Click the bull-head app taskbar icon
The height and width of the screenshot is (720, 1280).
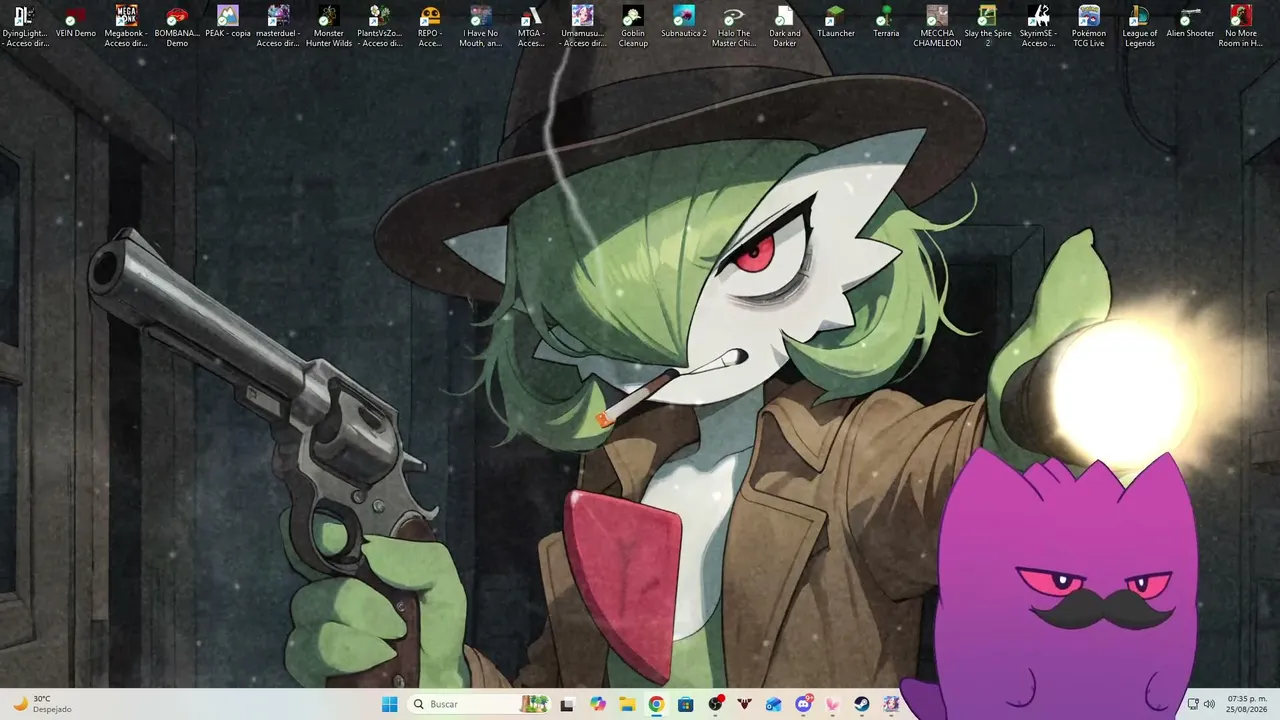(744, 704)
